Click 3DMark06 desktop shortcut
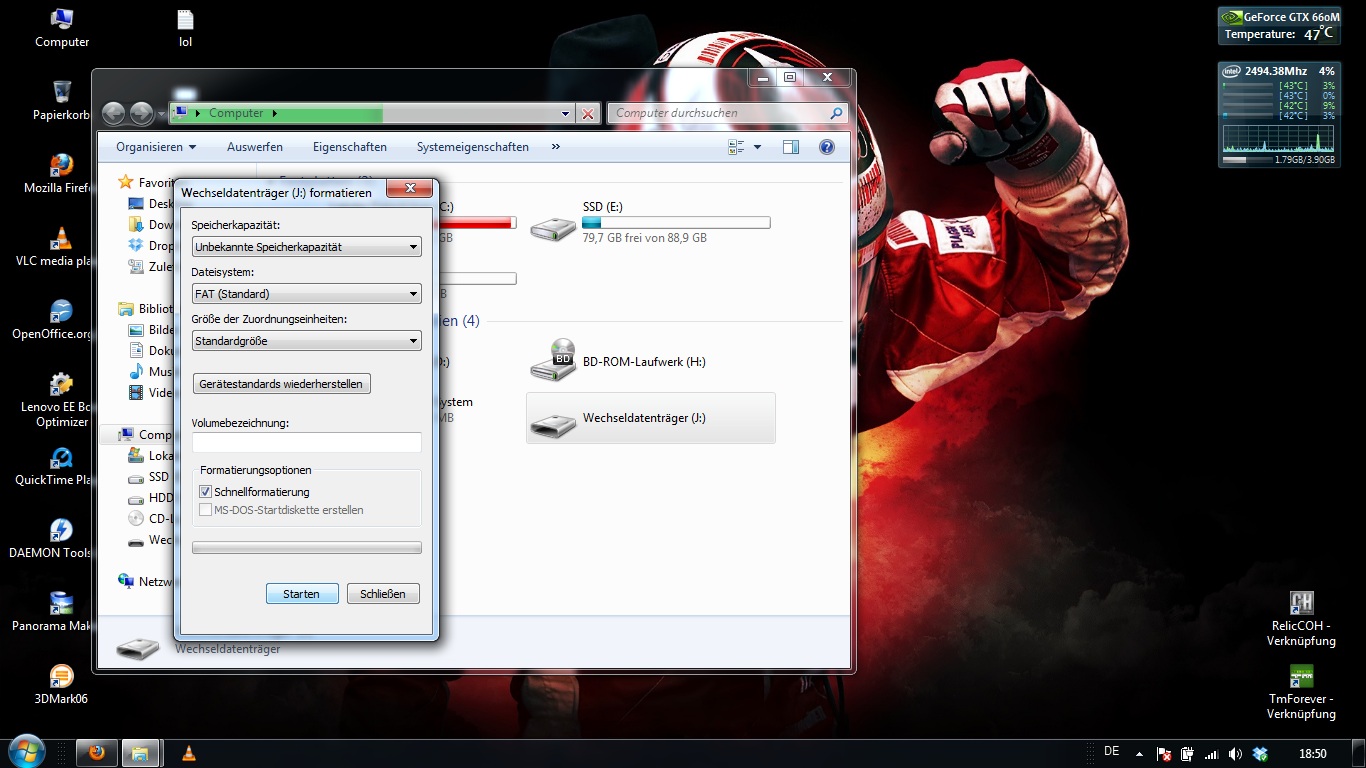This screenshot has height=768, width=1366. tap(62, 684)
